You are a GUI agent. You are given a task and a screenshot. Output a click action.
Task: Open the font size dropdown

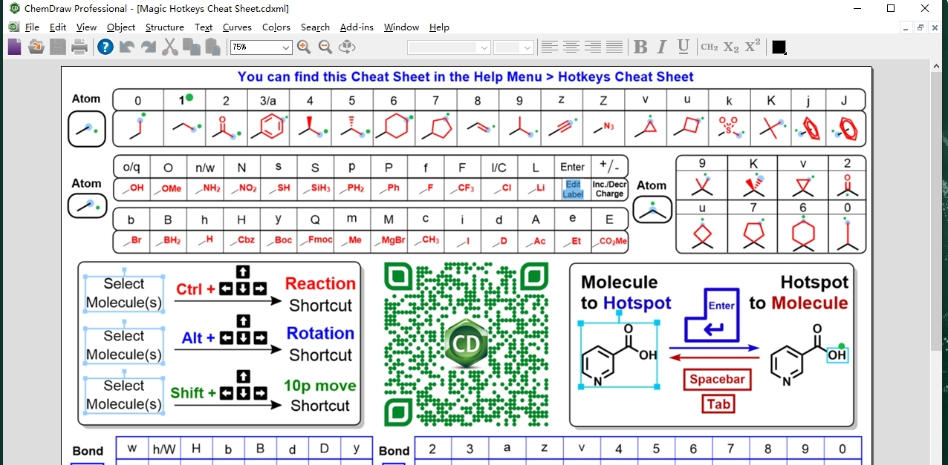pos(527,47)
